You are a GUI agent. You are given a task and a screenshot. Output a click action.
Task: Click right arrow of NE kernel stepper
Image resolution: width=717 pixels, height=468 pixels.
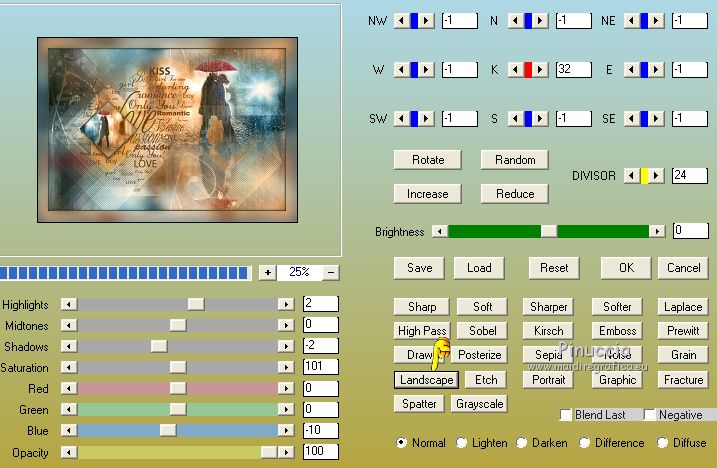tap(656, 21)
